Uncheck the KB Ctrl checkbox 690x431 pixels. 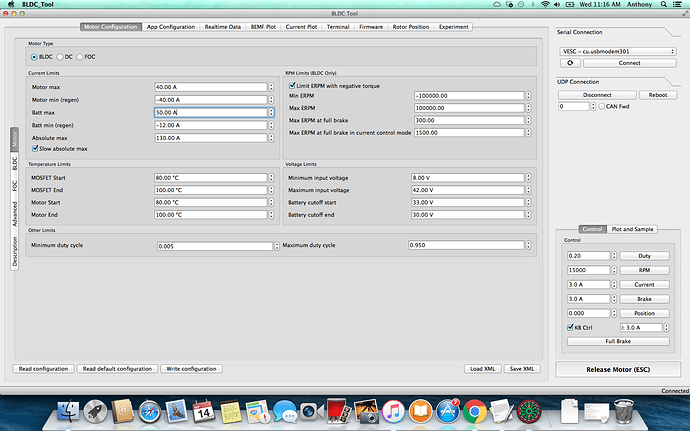(570, 327)
